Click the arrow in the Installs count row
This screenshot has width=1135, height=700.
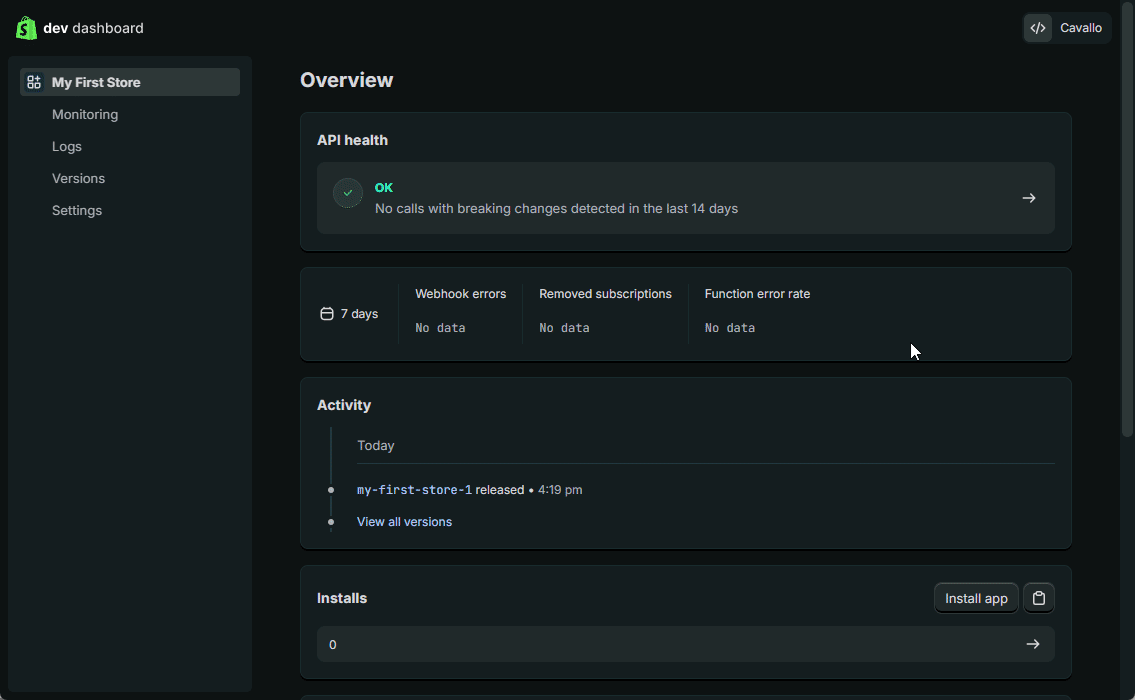coord(1032,644)
